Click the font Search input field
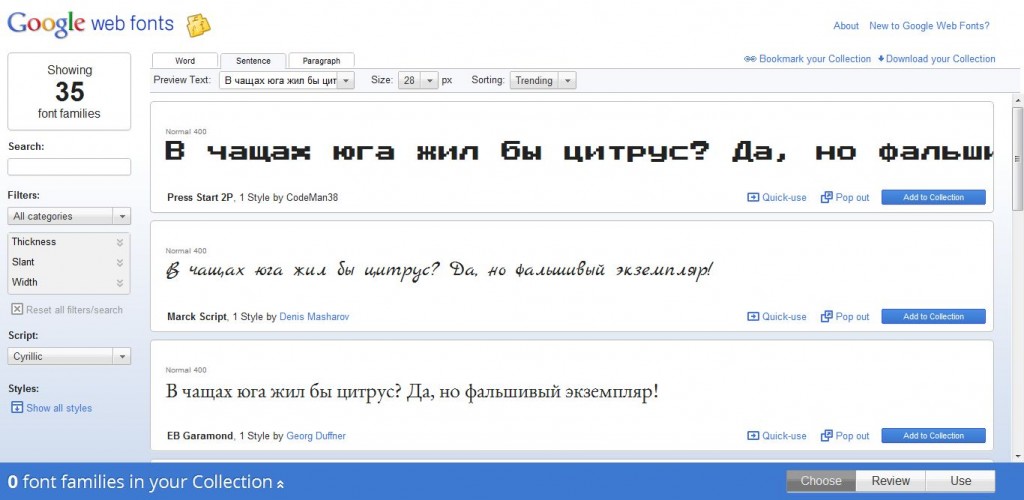The image size is (1024, 500). [69, 167]
